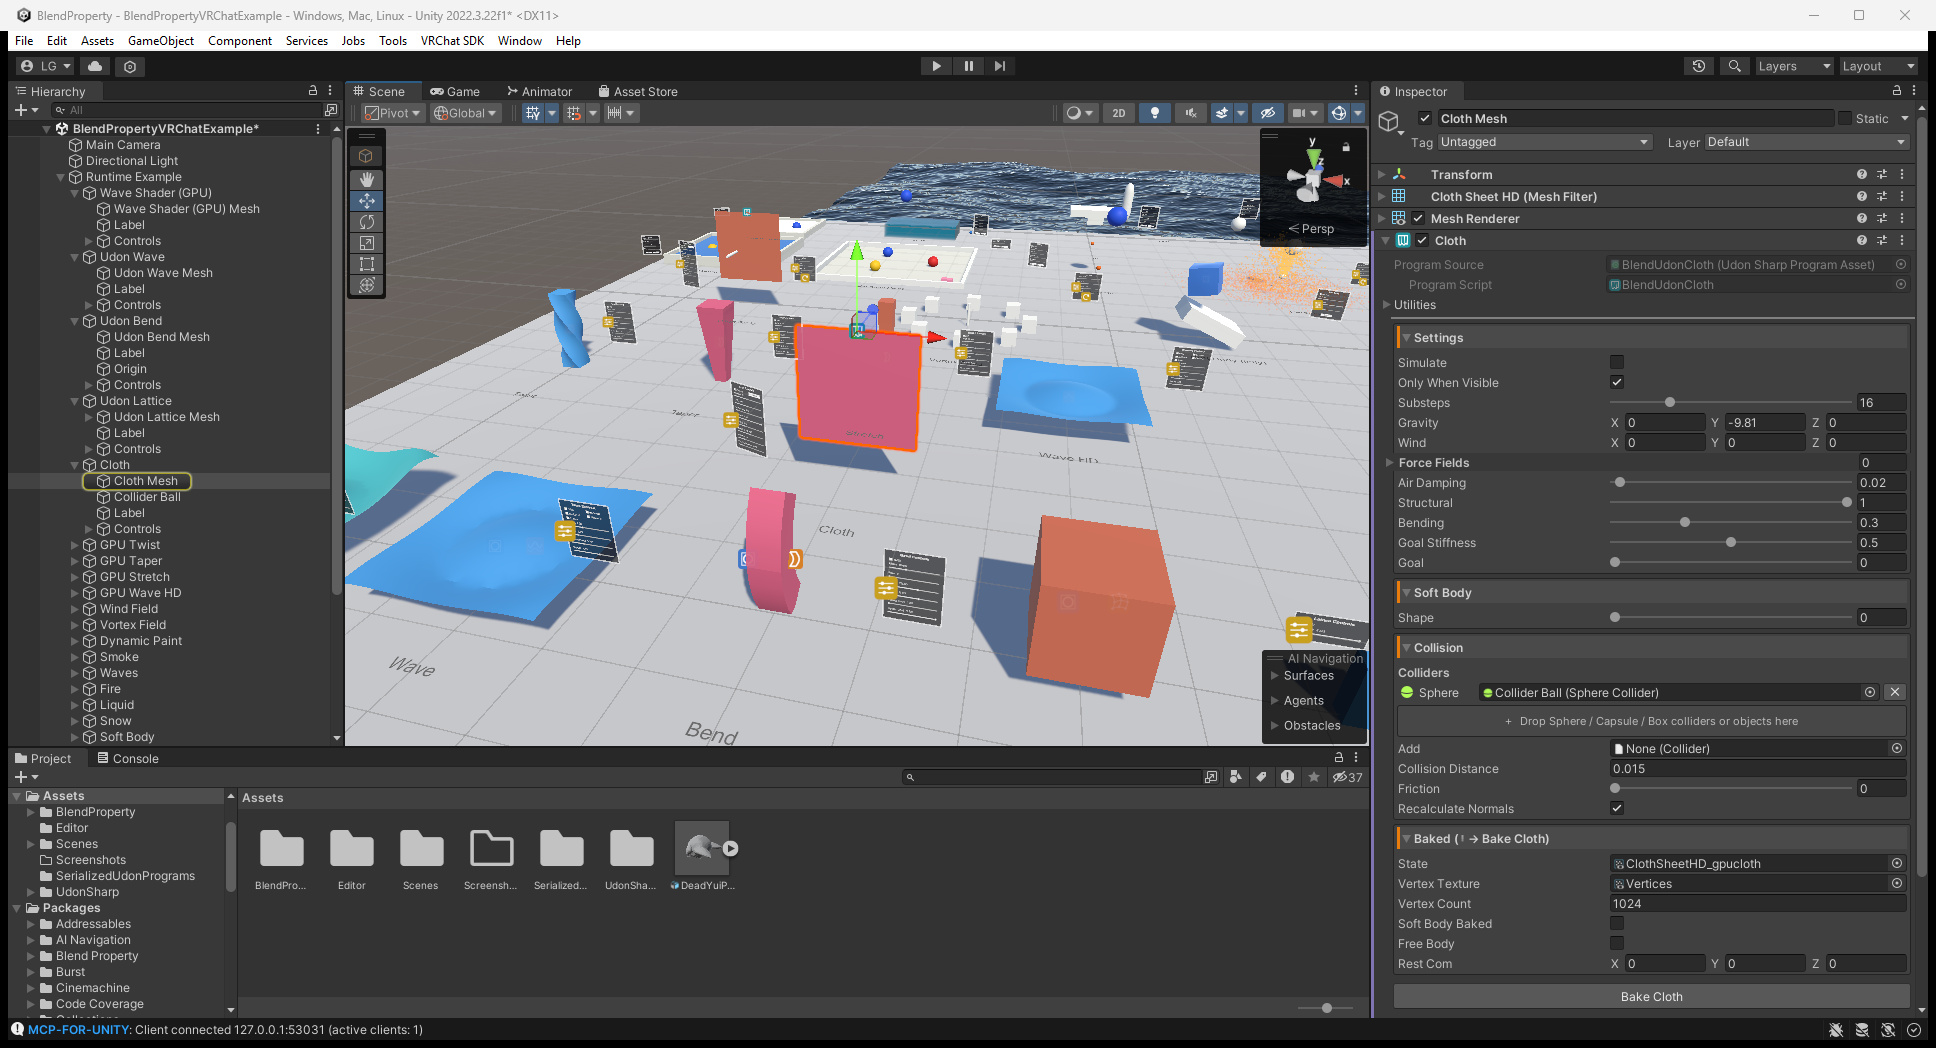Enable Soft Body Baked checkbox

click(1617, 923)
